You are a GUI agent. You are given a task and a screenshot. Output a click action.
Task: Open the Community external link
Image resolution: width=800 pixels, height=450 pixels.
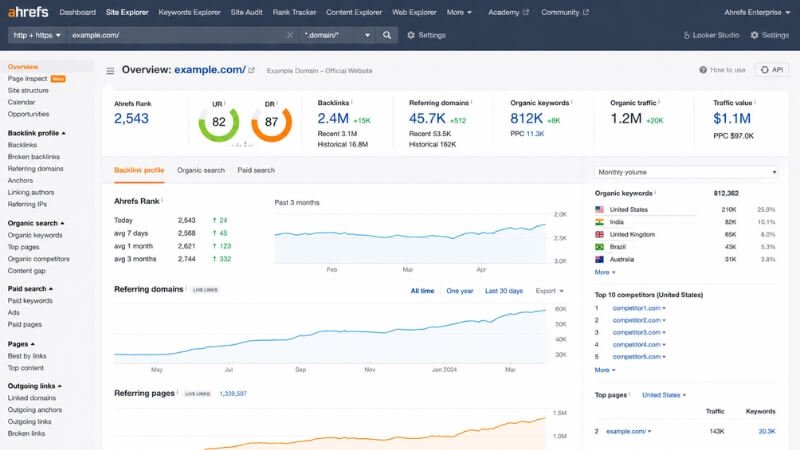click(565, 12)
